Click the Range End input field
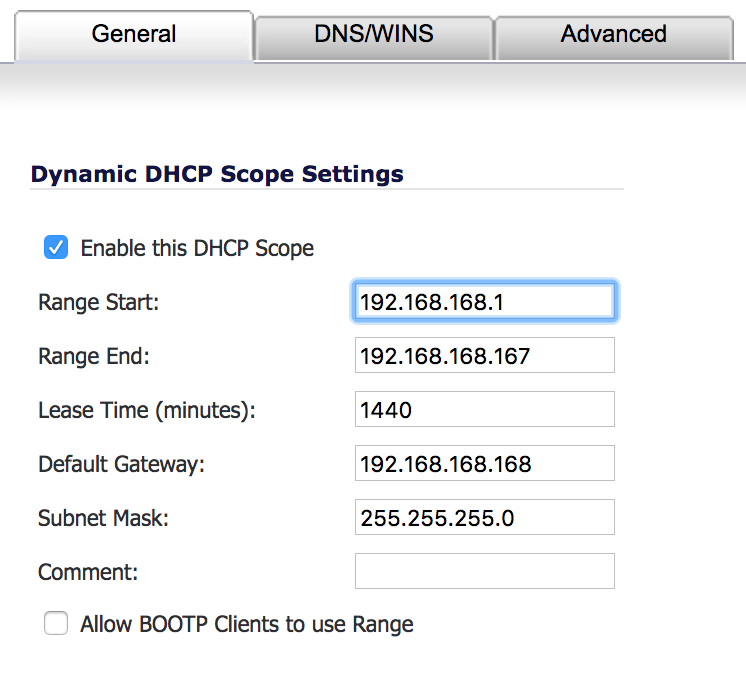The width and height of the screenshot is (746, 696). click(484, 355)
